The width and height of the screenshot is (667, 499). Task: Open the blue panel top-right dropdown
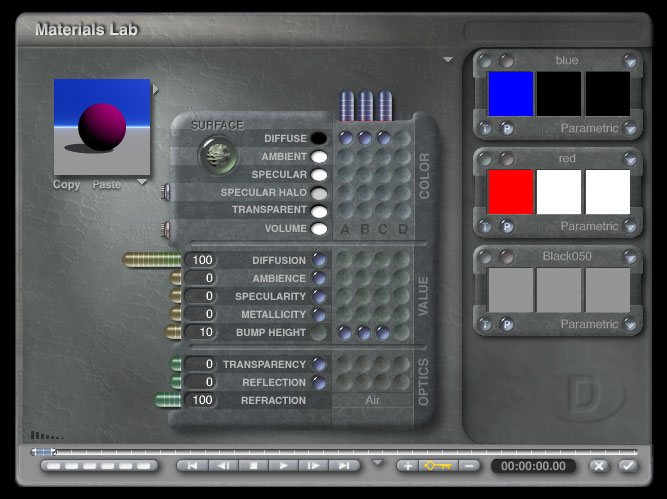(x=630, y=61)
